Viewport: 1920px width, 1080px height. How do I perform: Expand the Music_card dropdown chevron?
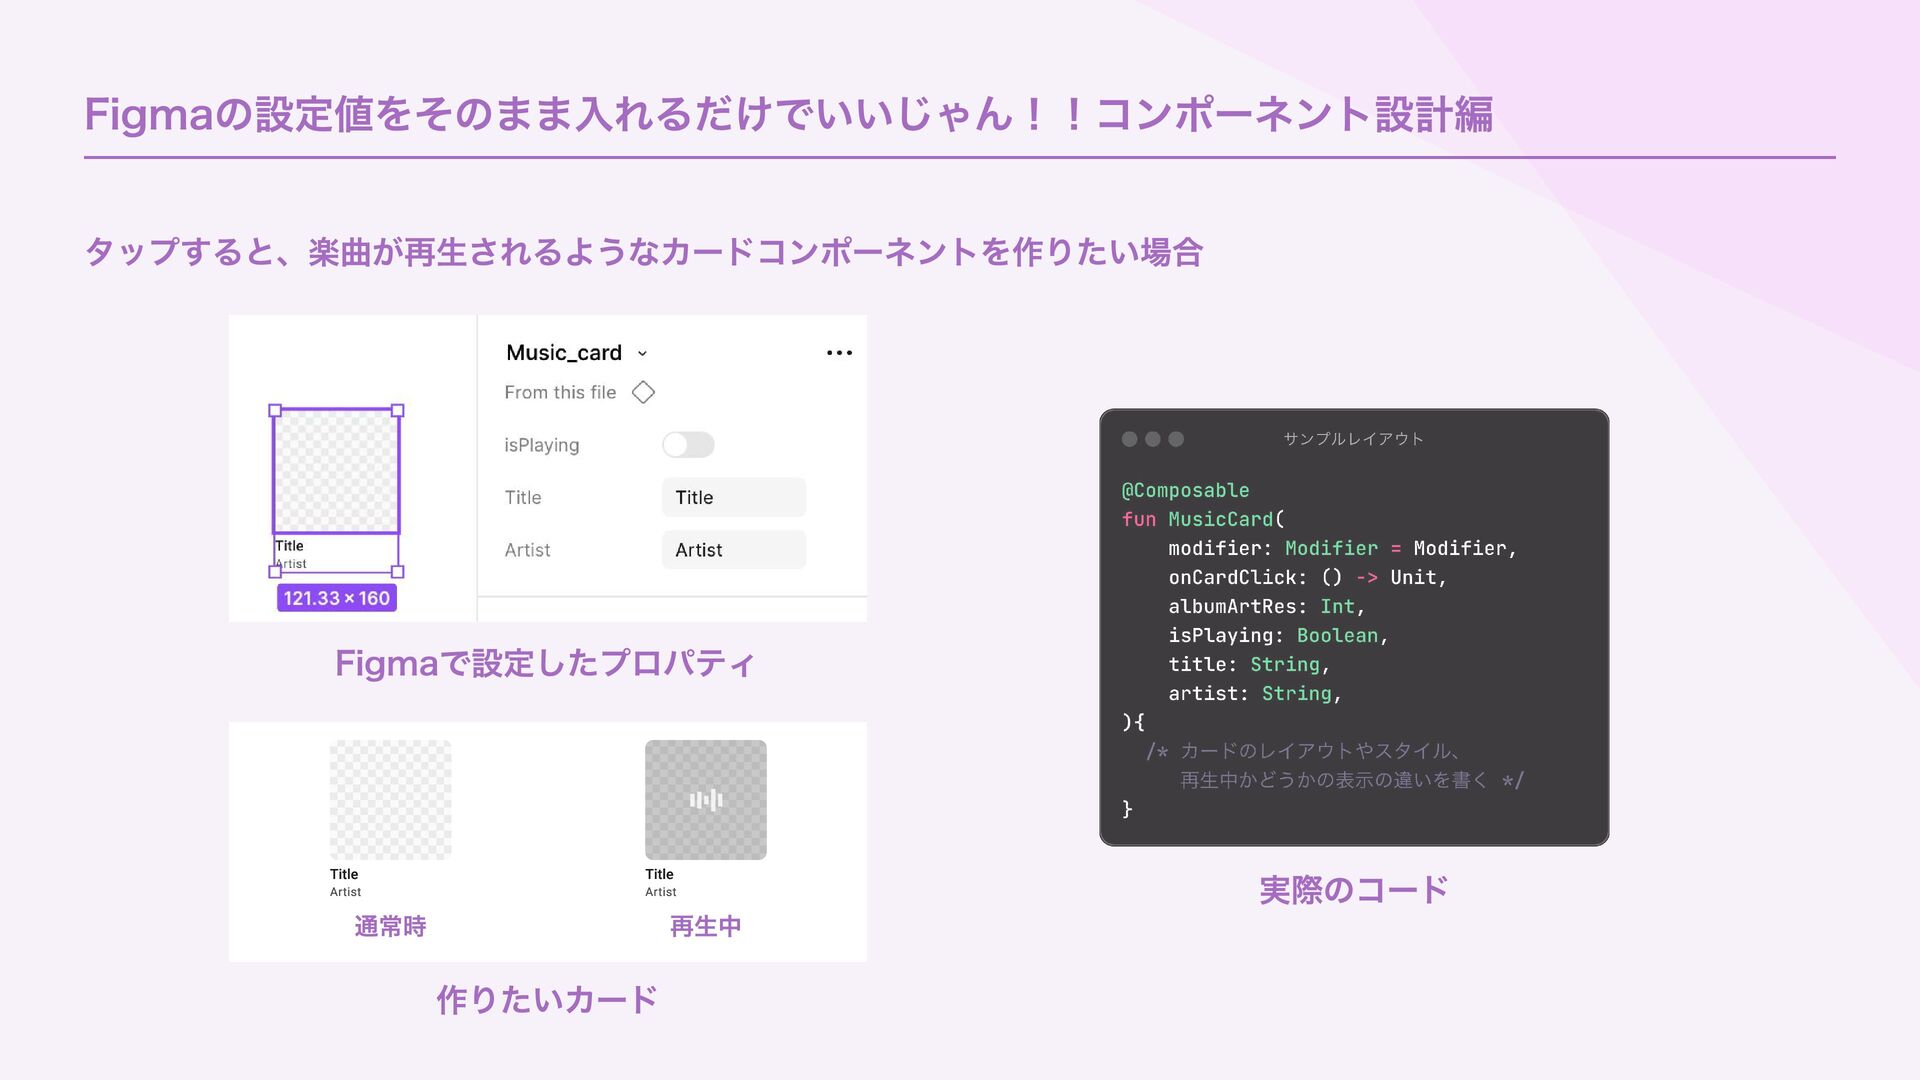pos(642,354)
